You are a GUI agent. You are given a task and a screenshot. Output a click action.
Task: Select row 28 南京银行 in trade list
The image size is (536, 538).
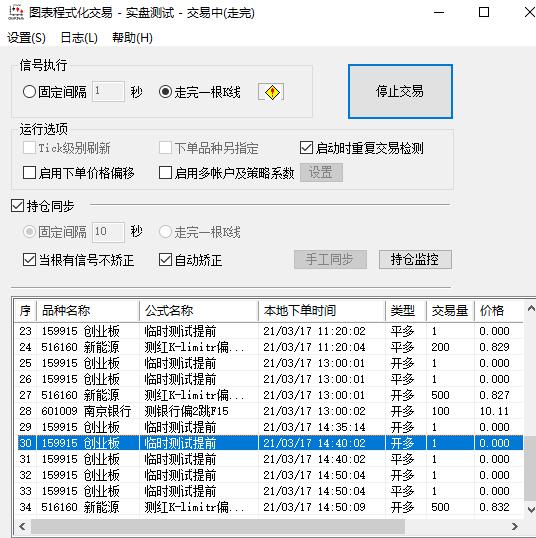point(270,411)
